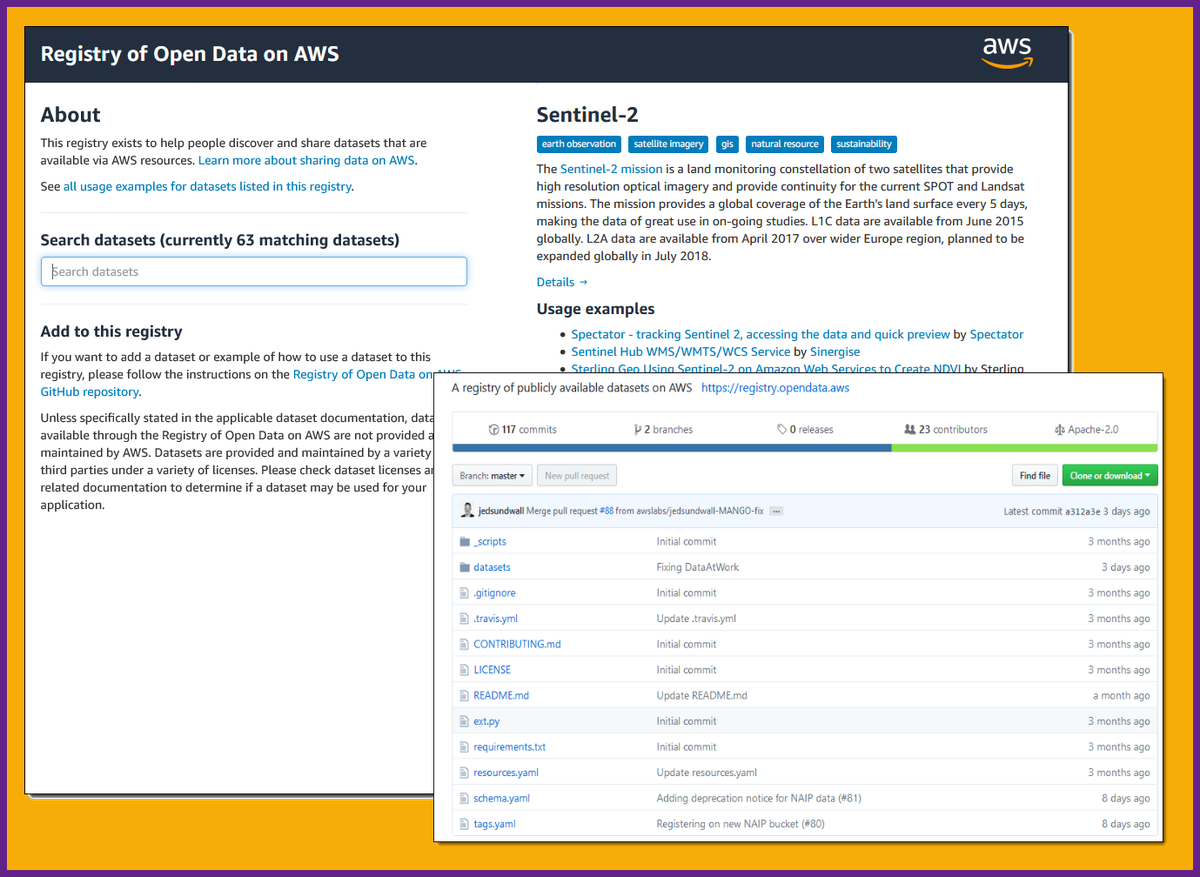Open Learn more about sharing data link
Image resolution: width=1200 pixels, height=877 pixels.
click(307, 160)
